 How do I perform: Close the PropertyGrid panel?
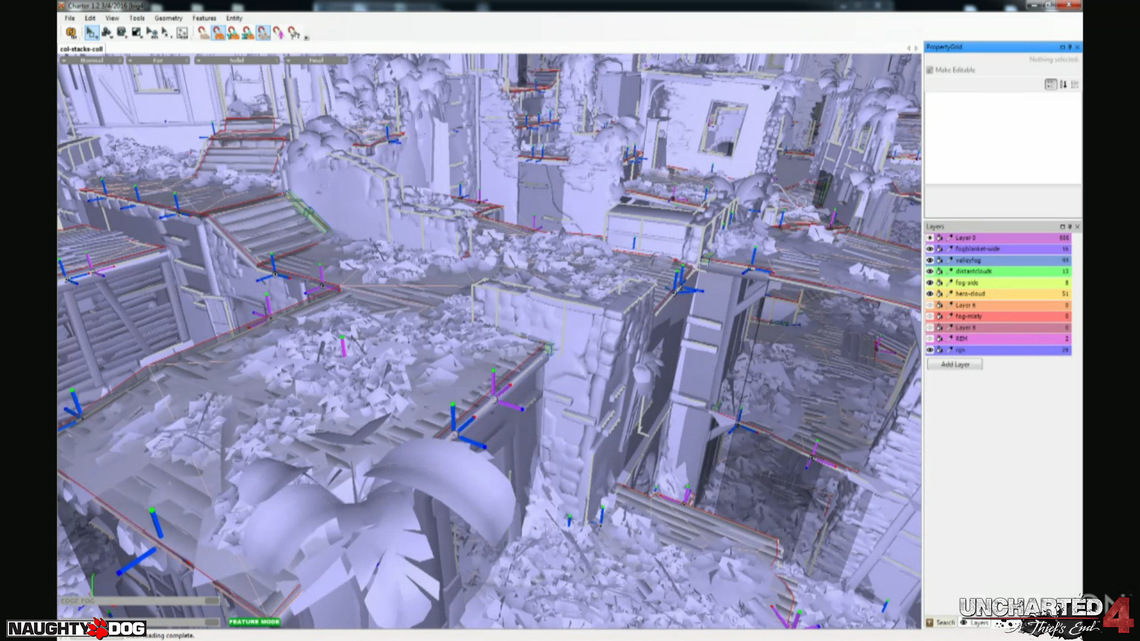[1077, 47]
